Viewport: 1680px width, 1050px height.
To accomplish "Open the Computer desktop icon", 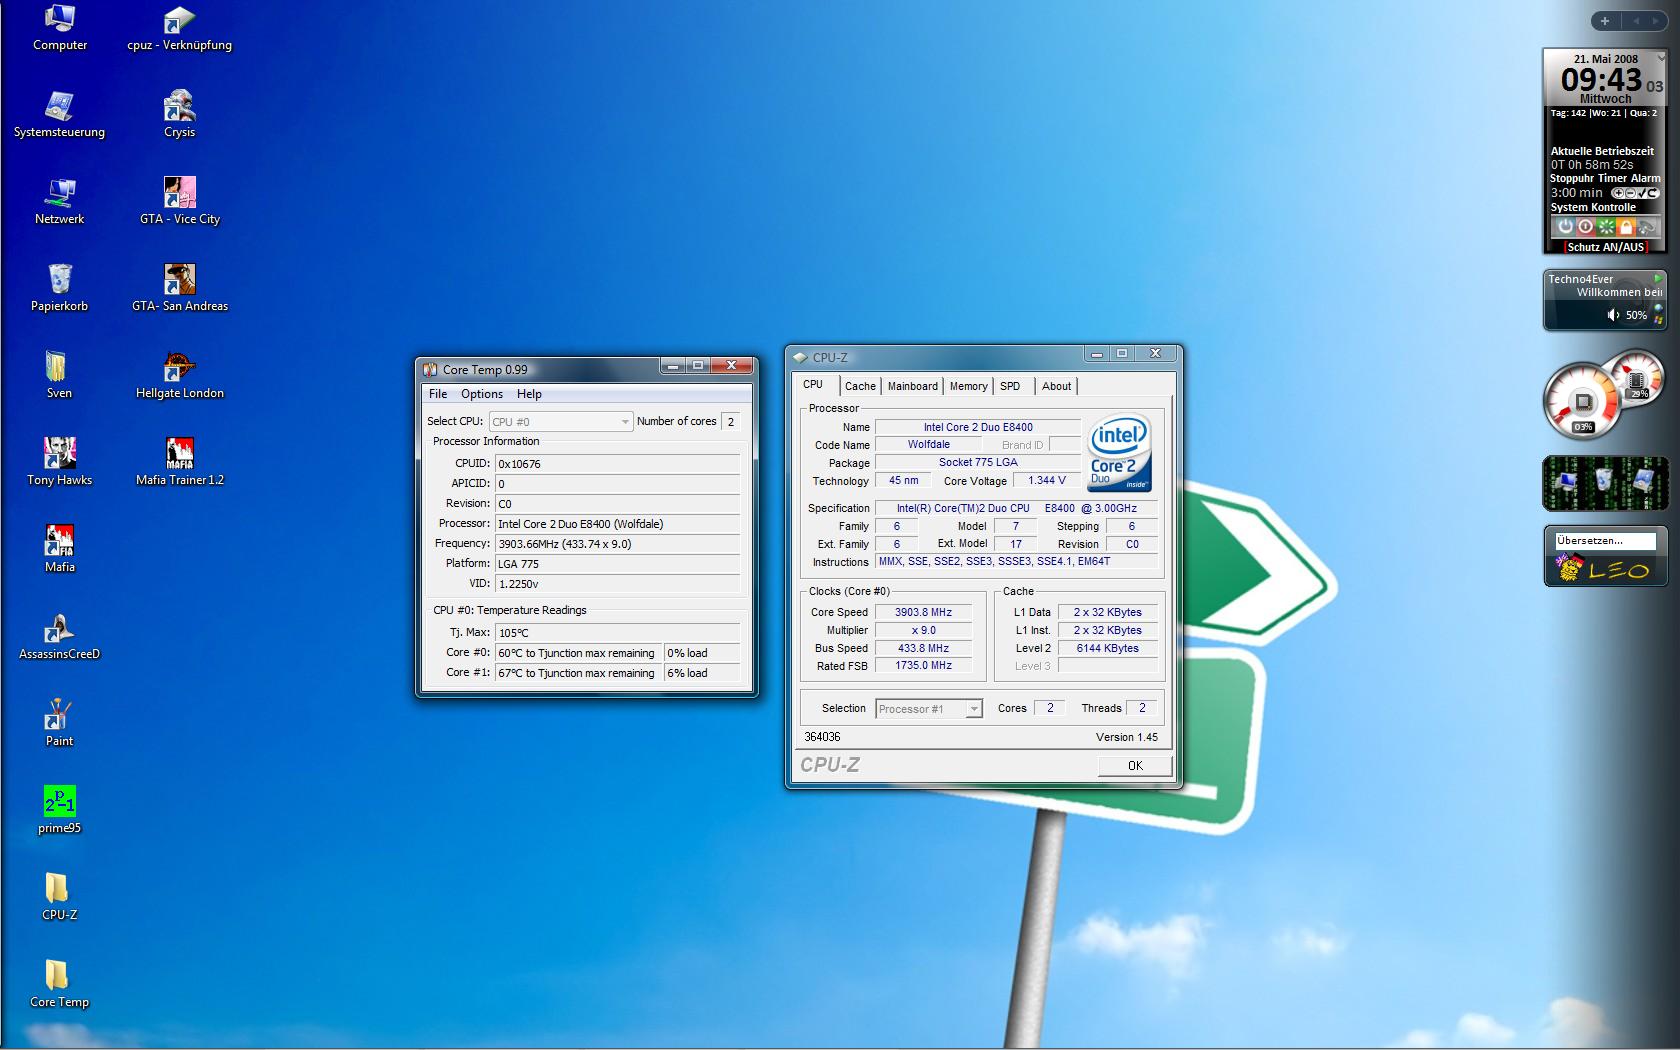I will [60, 27].
